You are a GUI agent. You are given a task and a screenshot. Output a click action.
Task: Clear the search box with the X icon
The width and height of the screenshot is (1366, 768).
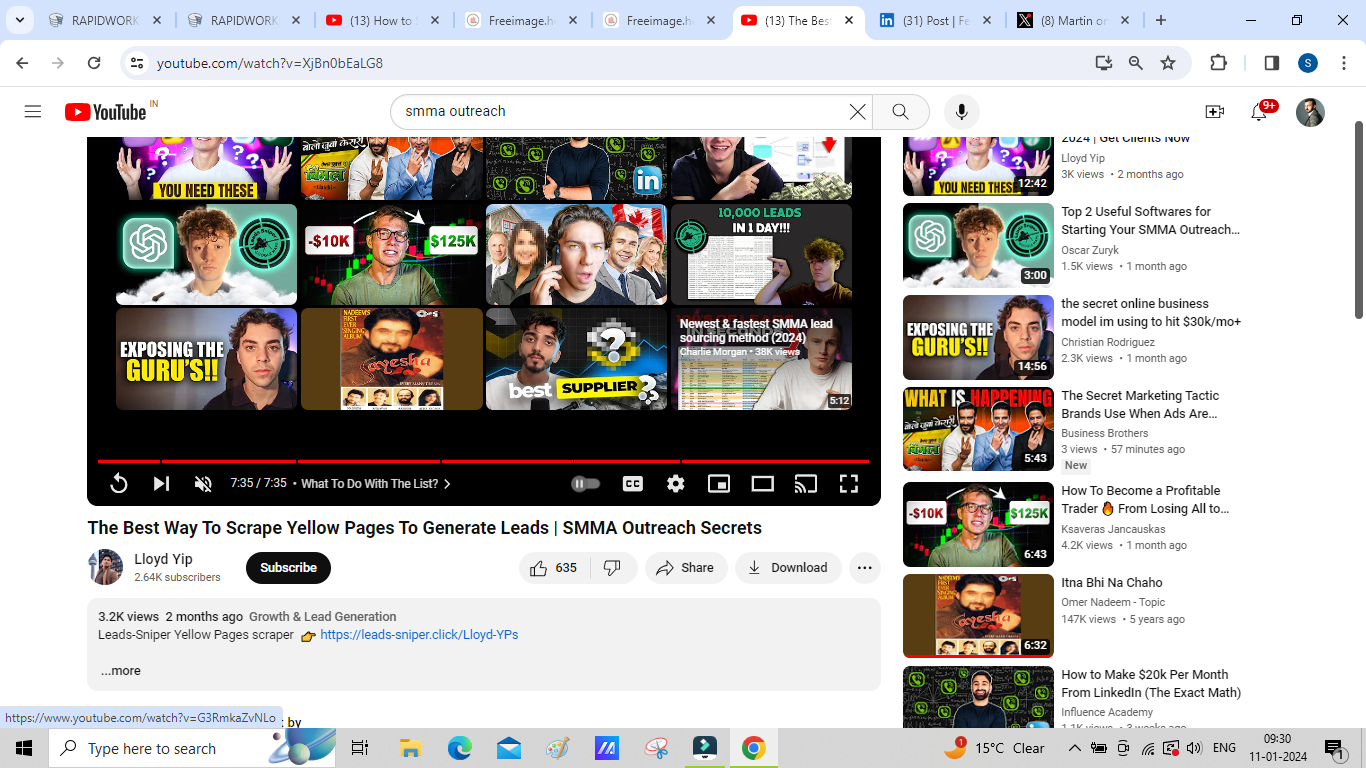pos(858,112)
